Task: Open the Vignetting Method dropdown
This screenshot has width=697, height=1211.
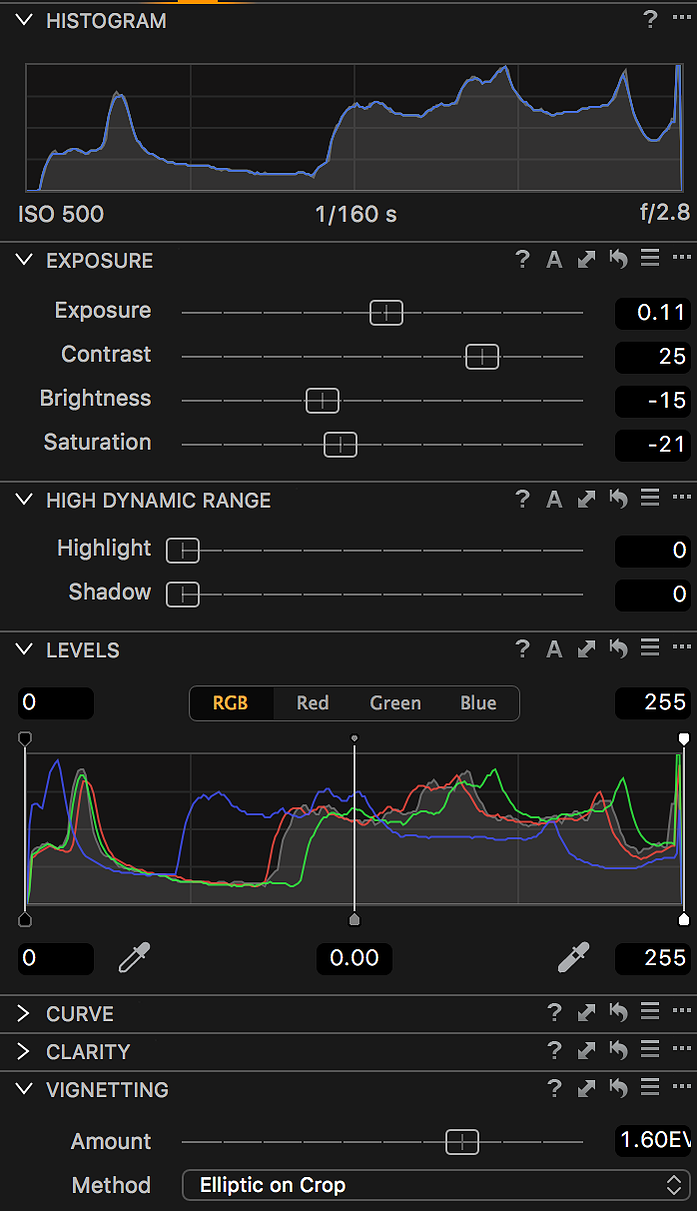Action: click(x=436, y=1185)
